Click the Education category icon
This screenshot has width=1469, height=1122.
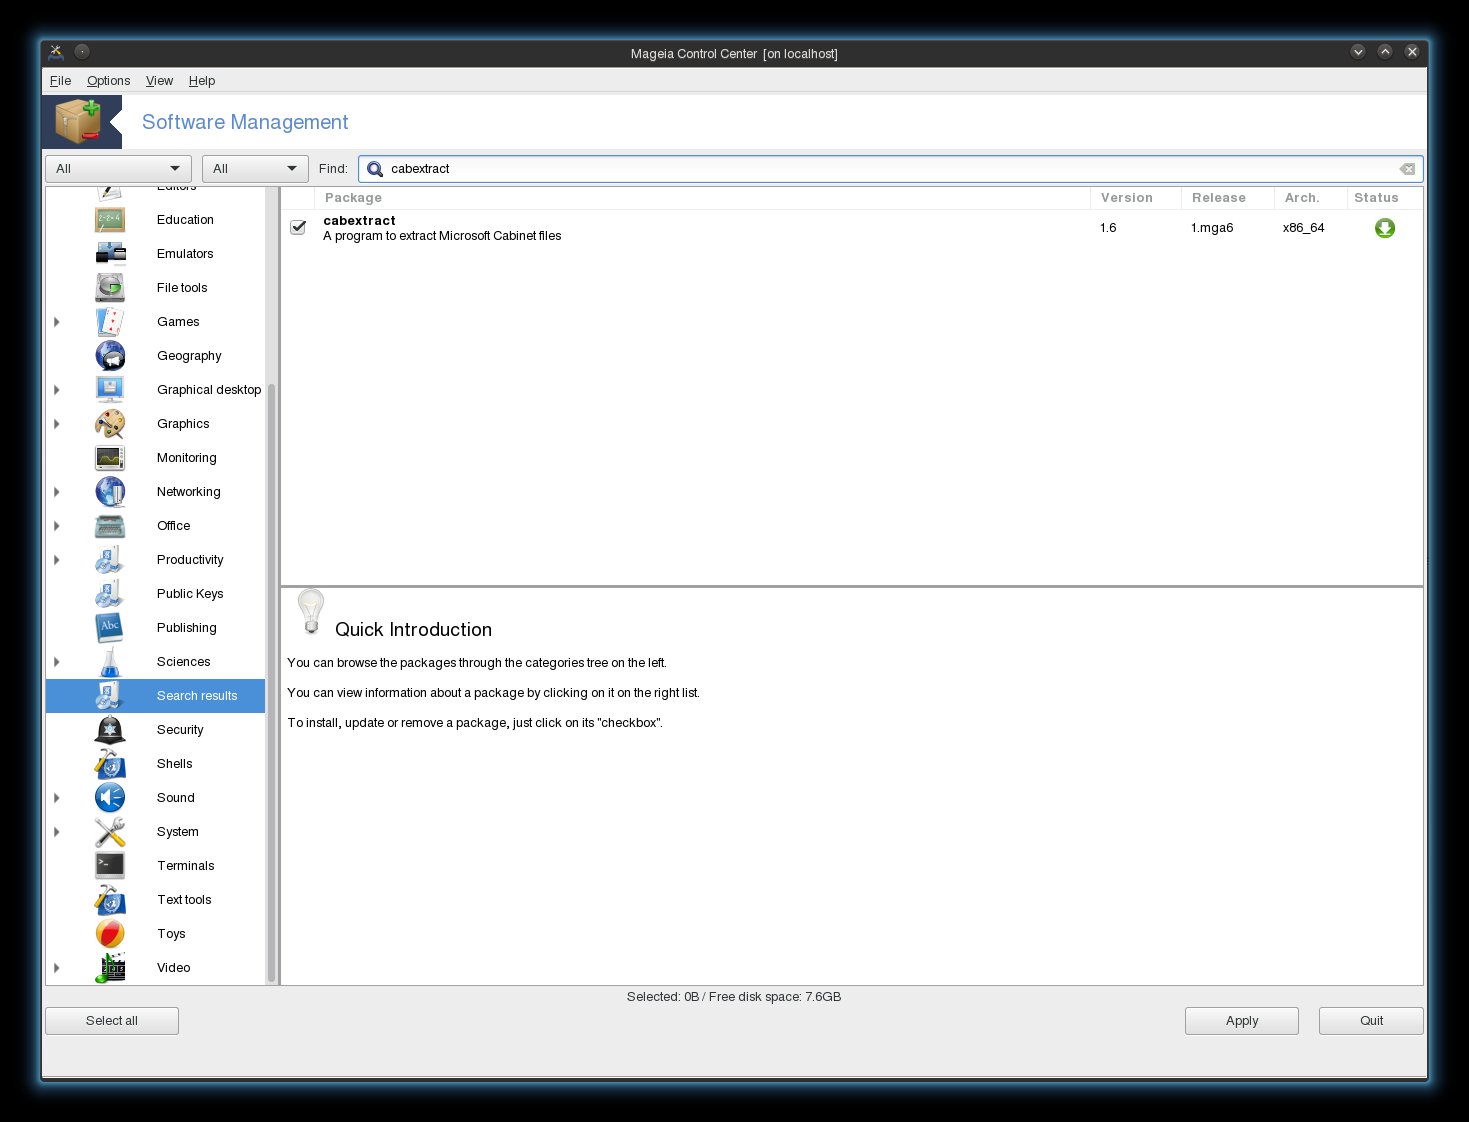point(110,220)
